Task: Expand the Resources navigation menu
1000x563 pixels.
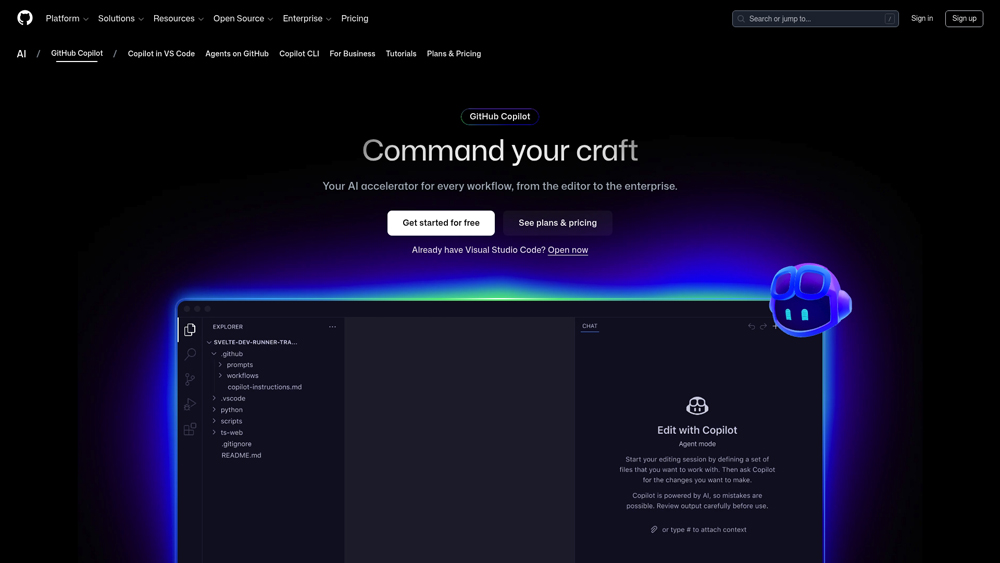Action: coord(178,18)
